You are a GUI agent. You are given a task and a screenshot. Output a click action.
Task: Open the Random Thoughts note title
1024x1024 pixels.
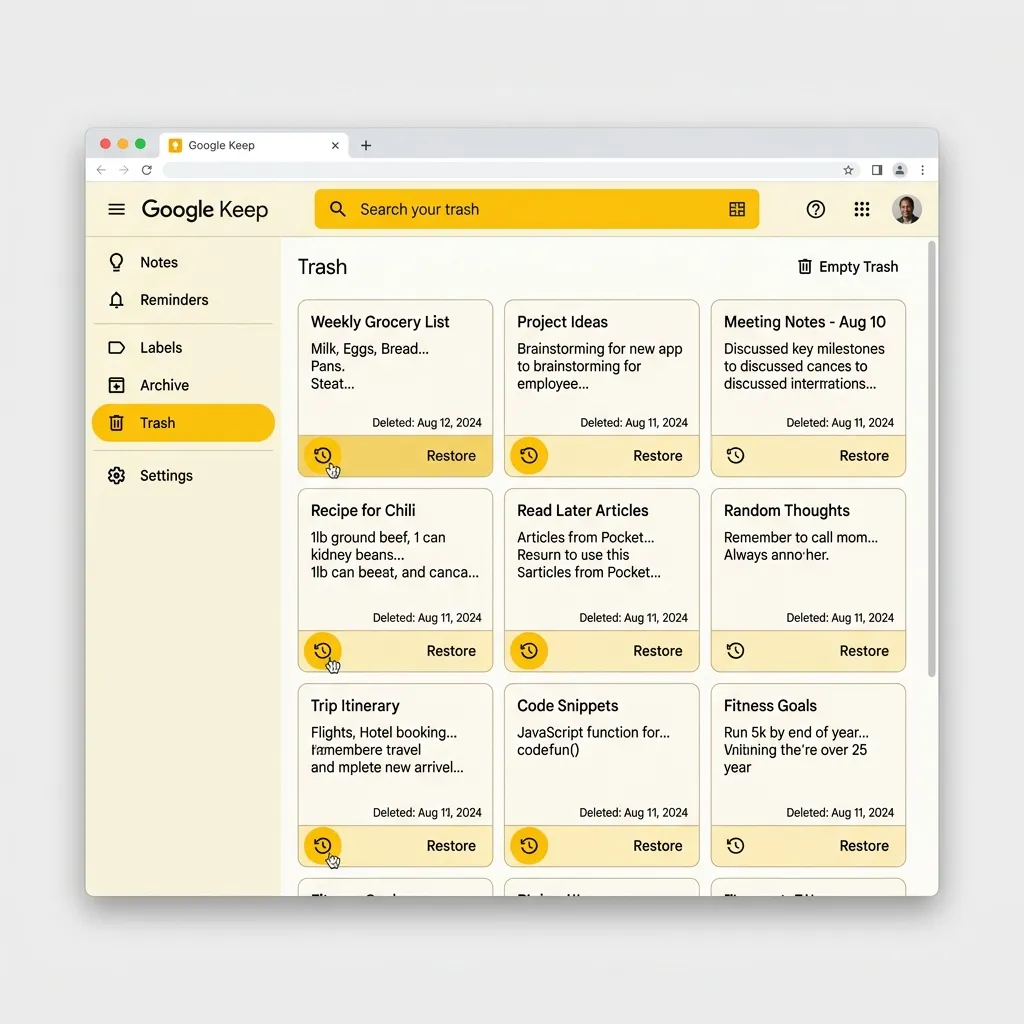[786, 511]
